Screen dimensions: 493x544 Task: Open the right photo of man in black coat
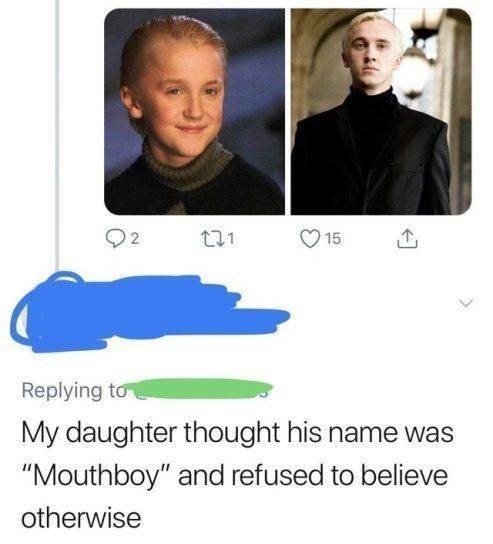point(381,111)
